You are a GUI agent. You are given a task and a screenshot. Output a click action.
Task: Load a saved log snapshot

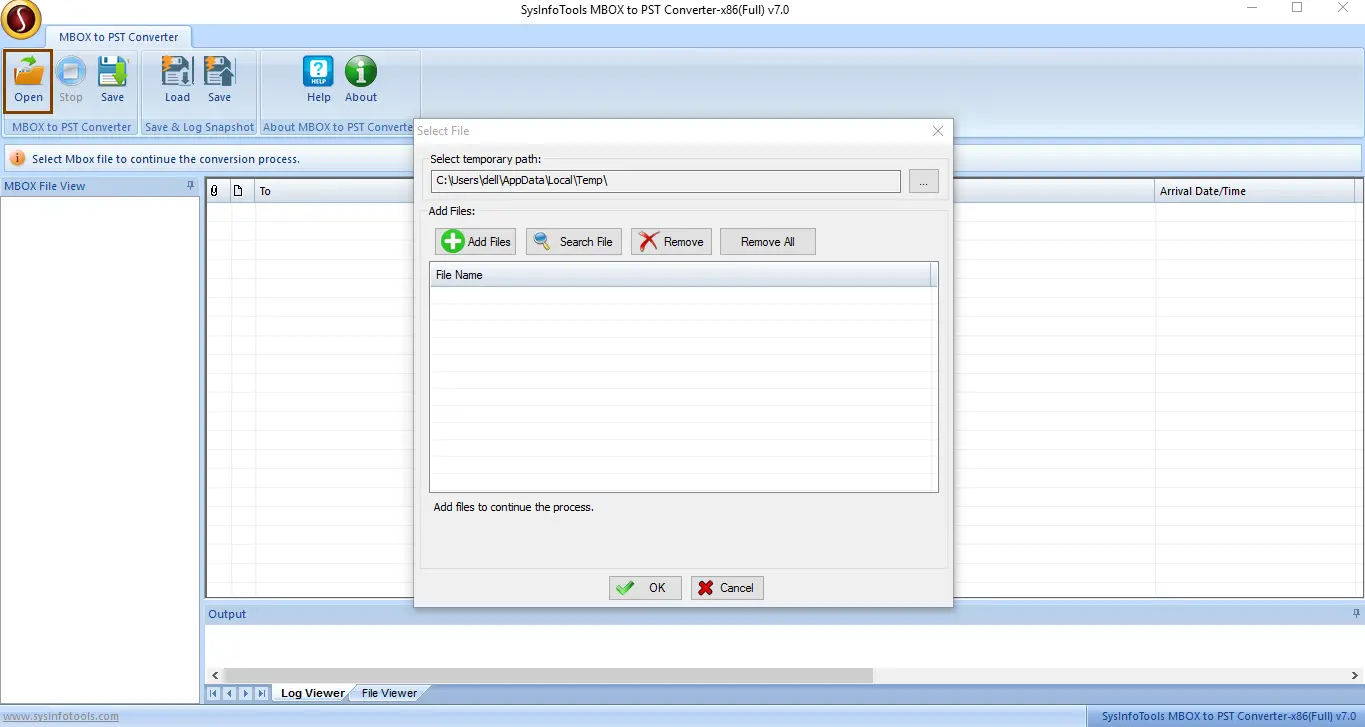177,80
